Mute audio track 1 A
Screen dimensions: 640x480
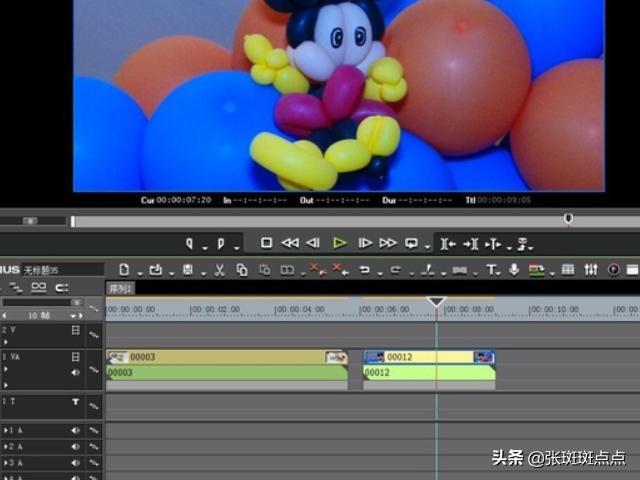[76, 430]
